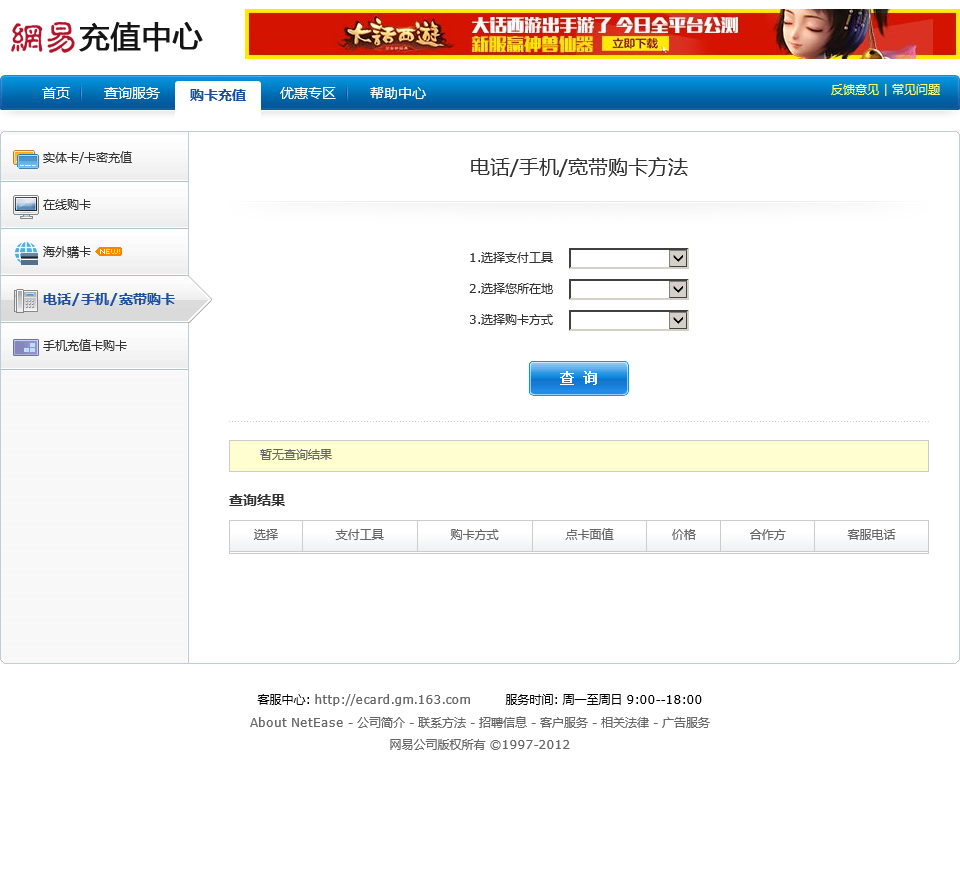
Task: Click the 合作方 column header
Action: click(767, 535)
